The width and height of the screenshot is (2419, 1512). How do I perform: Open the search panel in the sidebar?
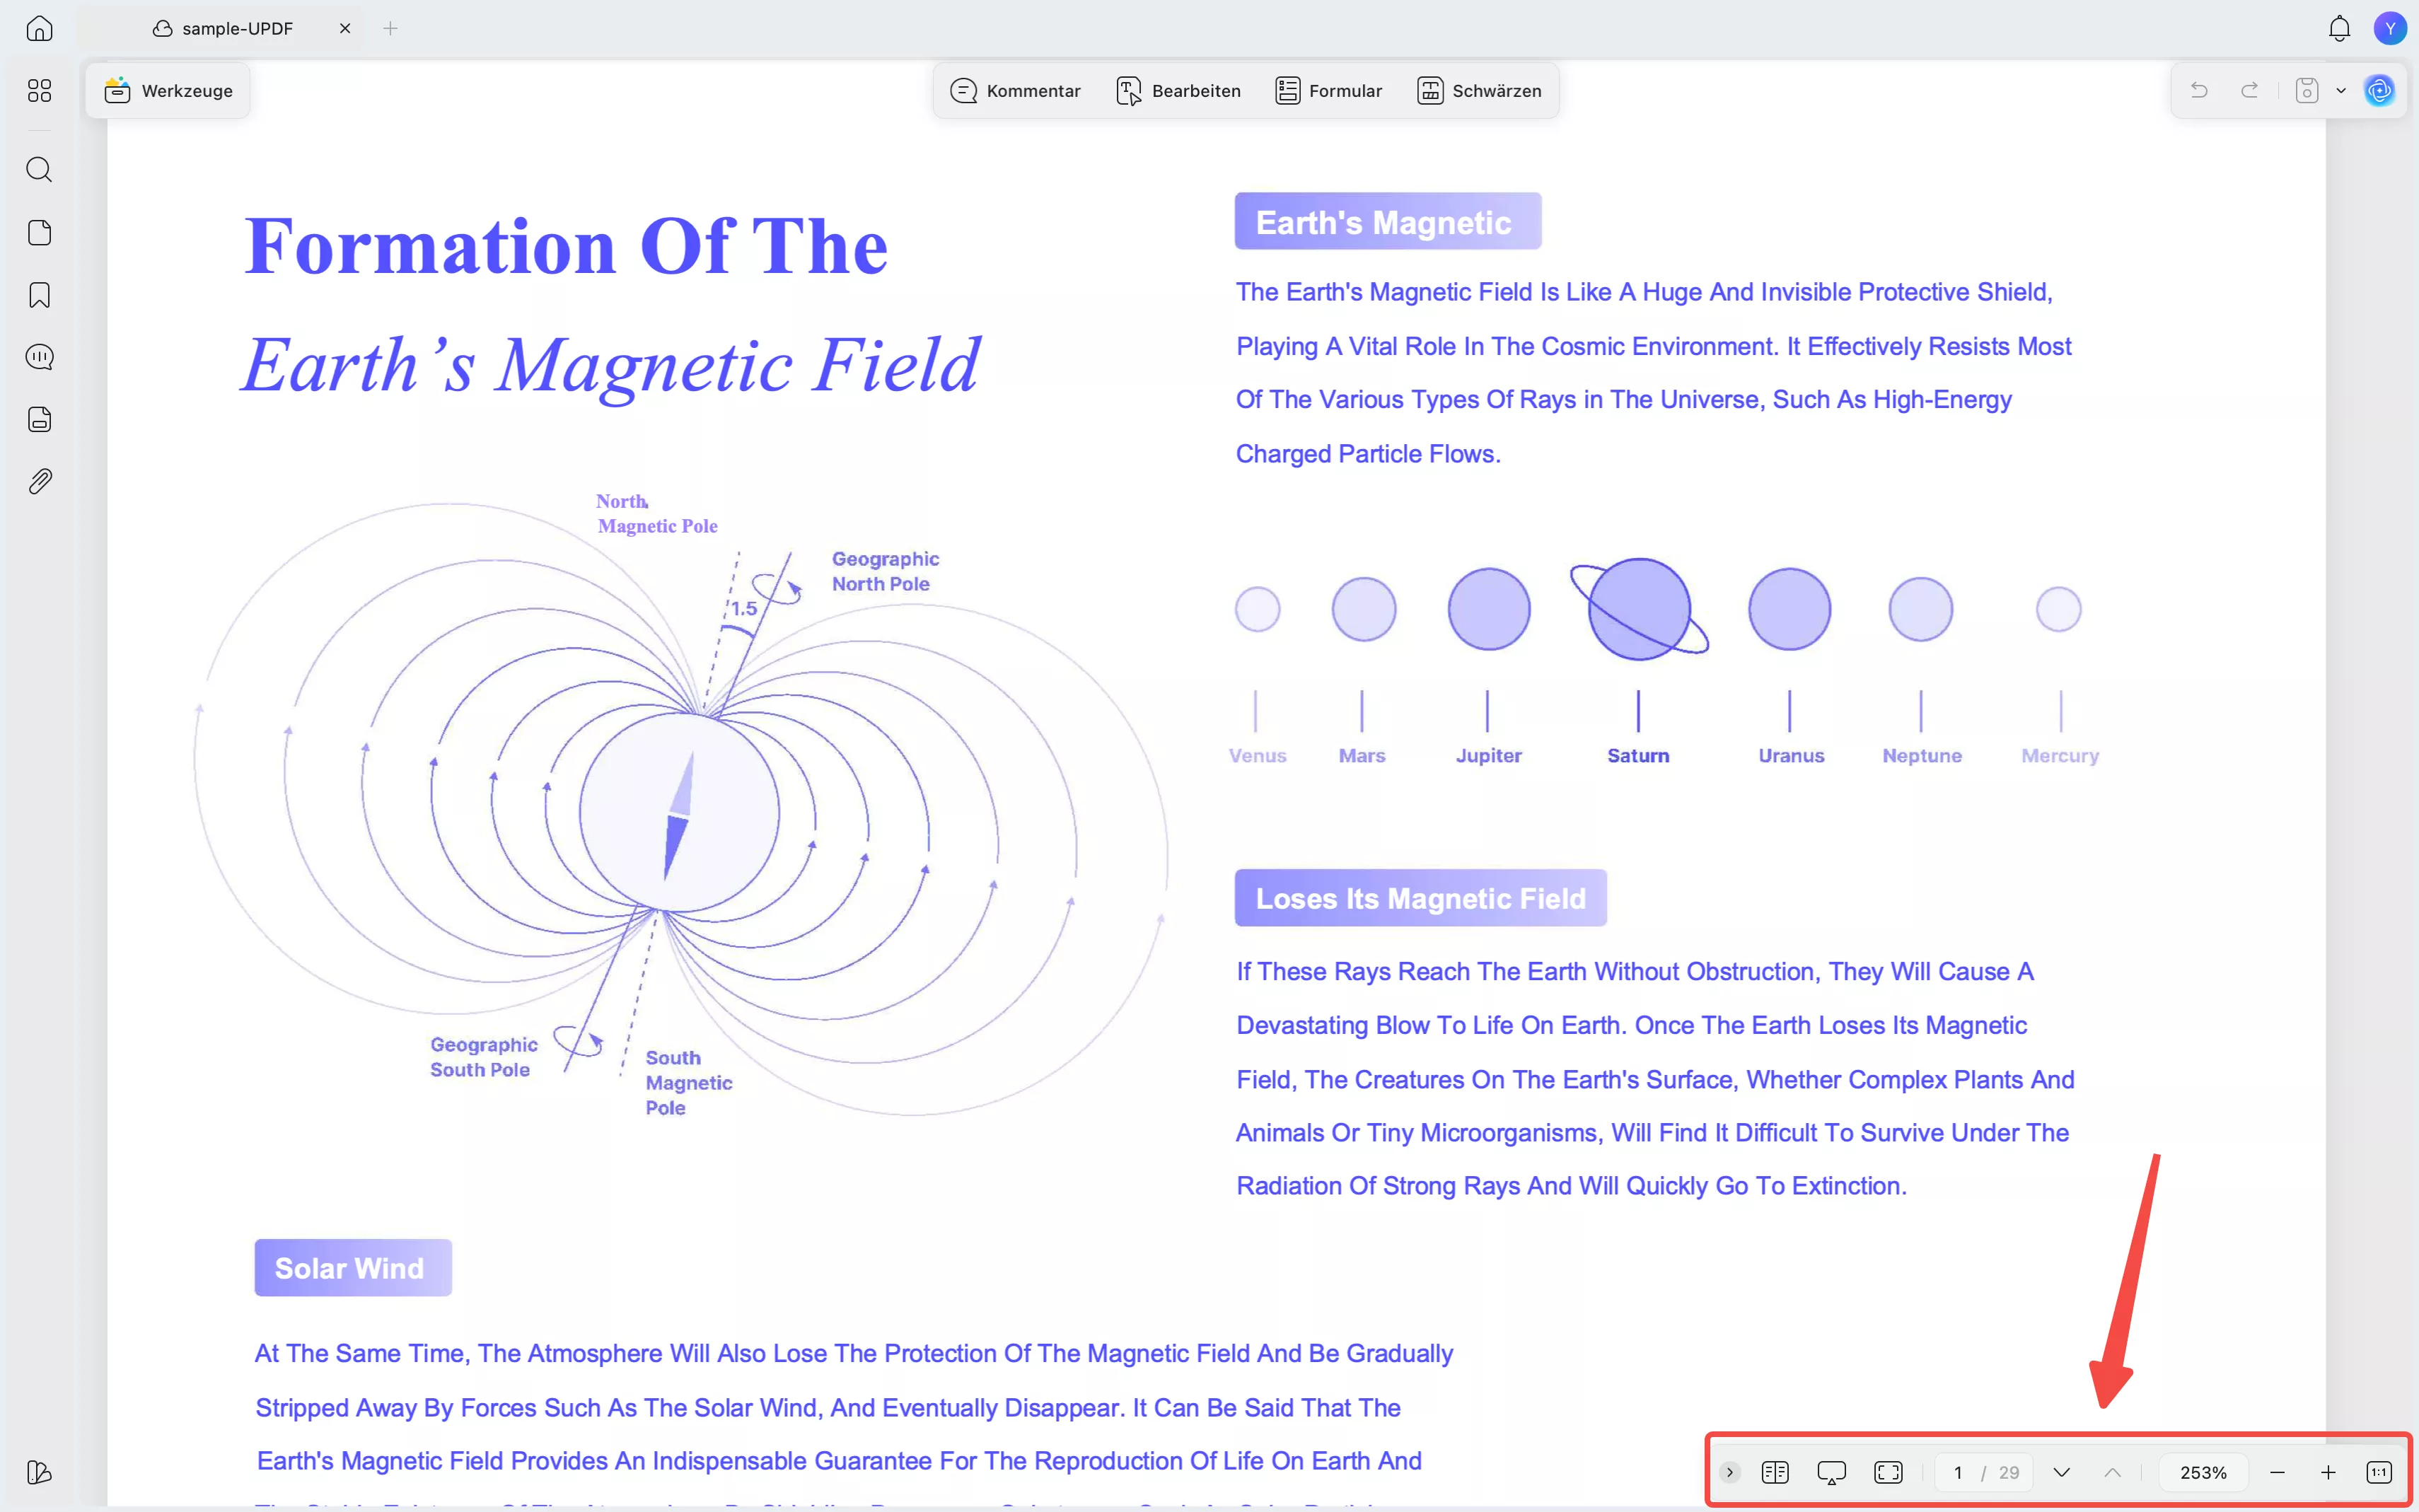tap(39, 169)
